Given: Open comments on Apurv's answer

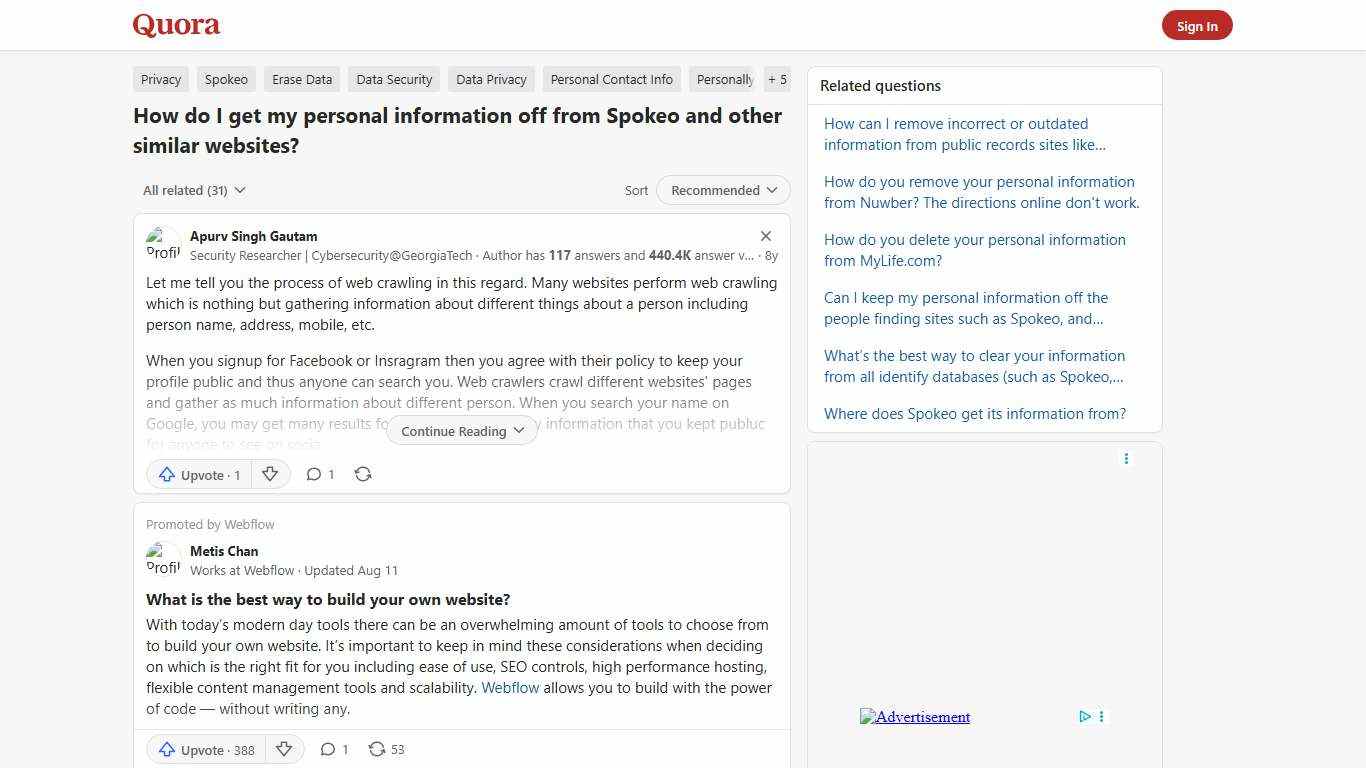Looking at the screenshot, I should click(x=319, y=474).
